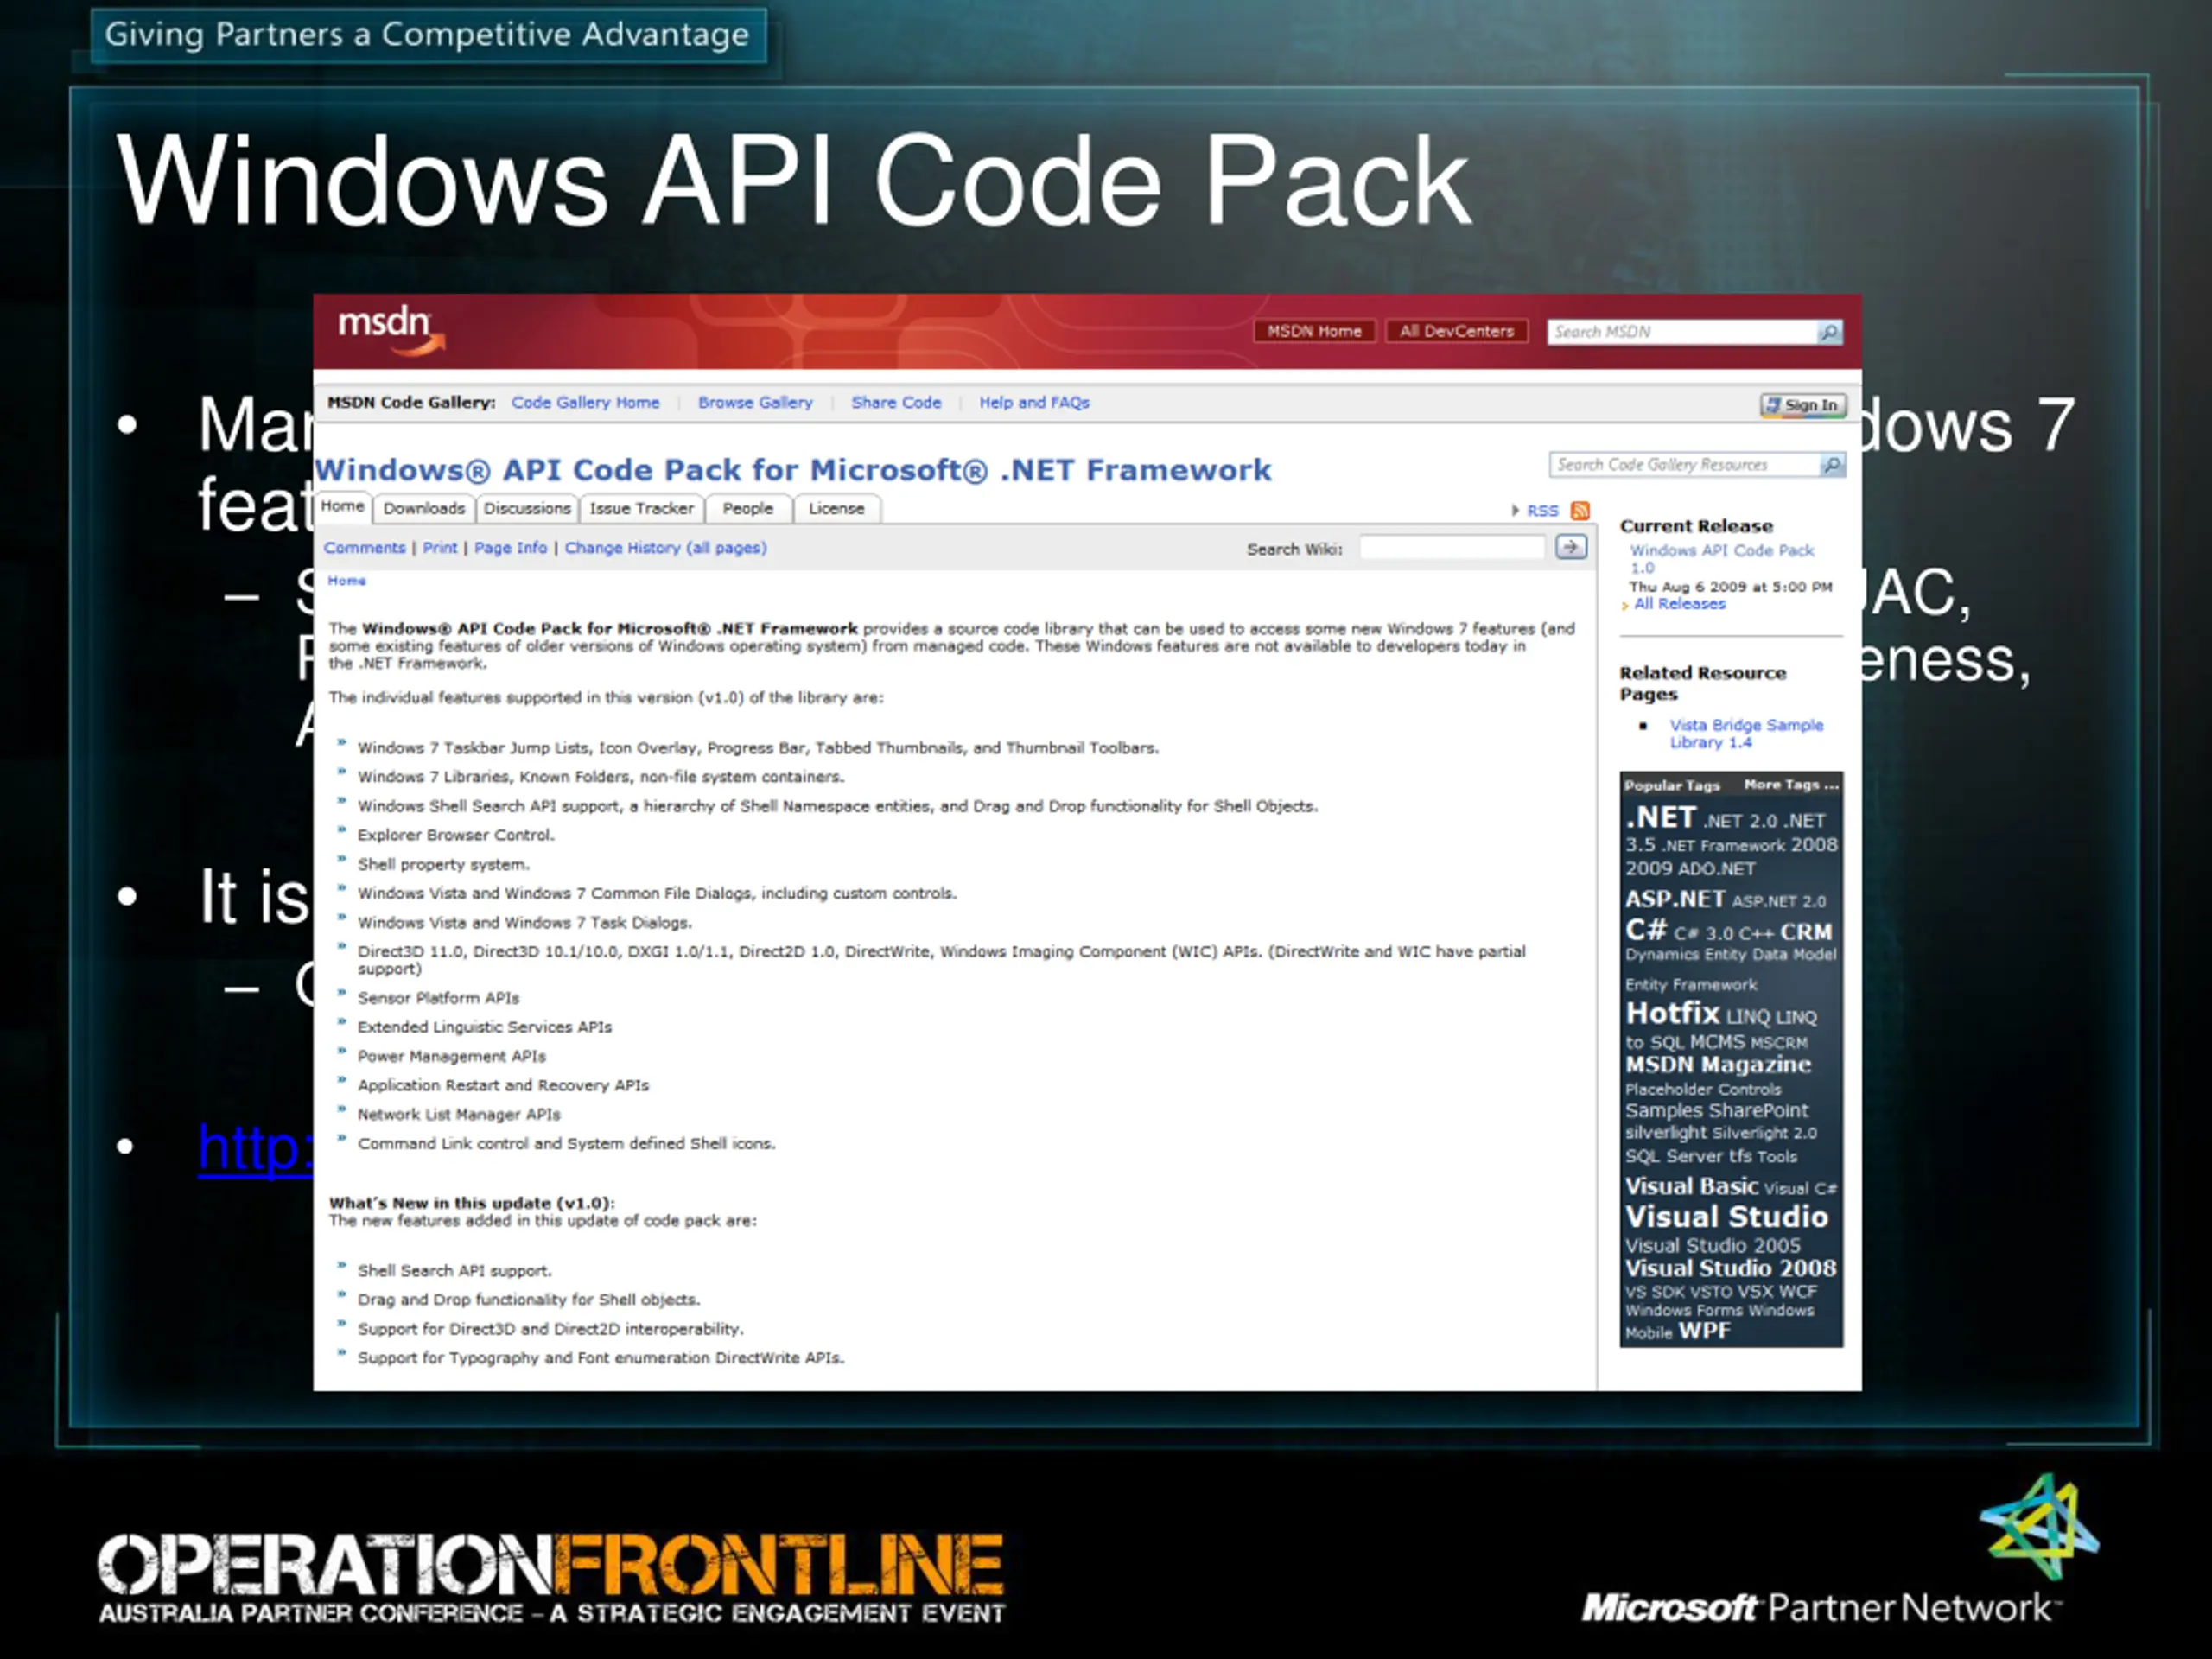Click the Browse Gallery link

[755, 402]
